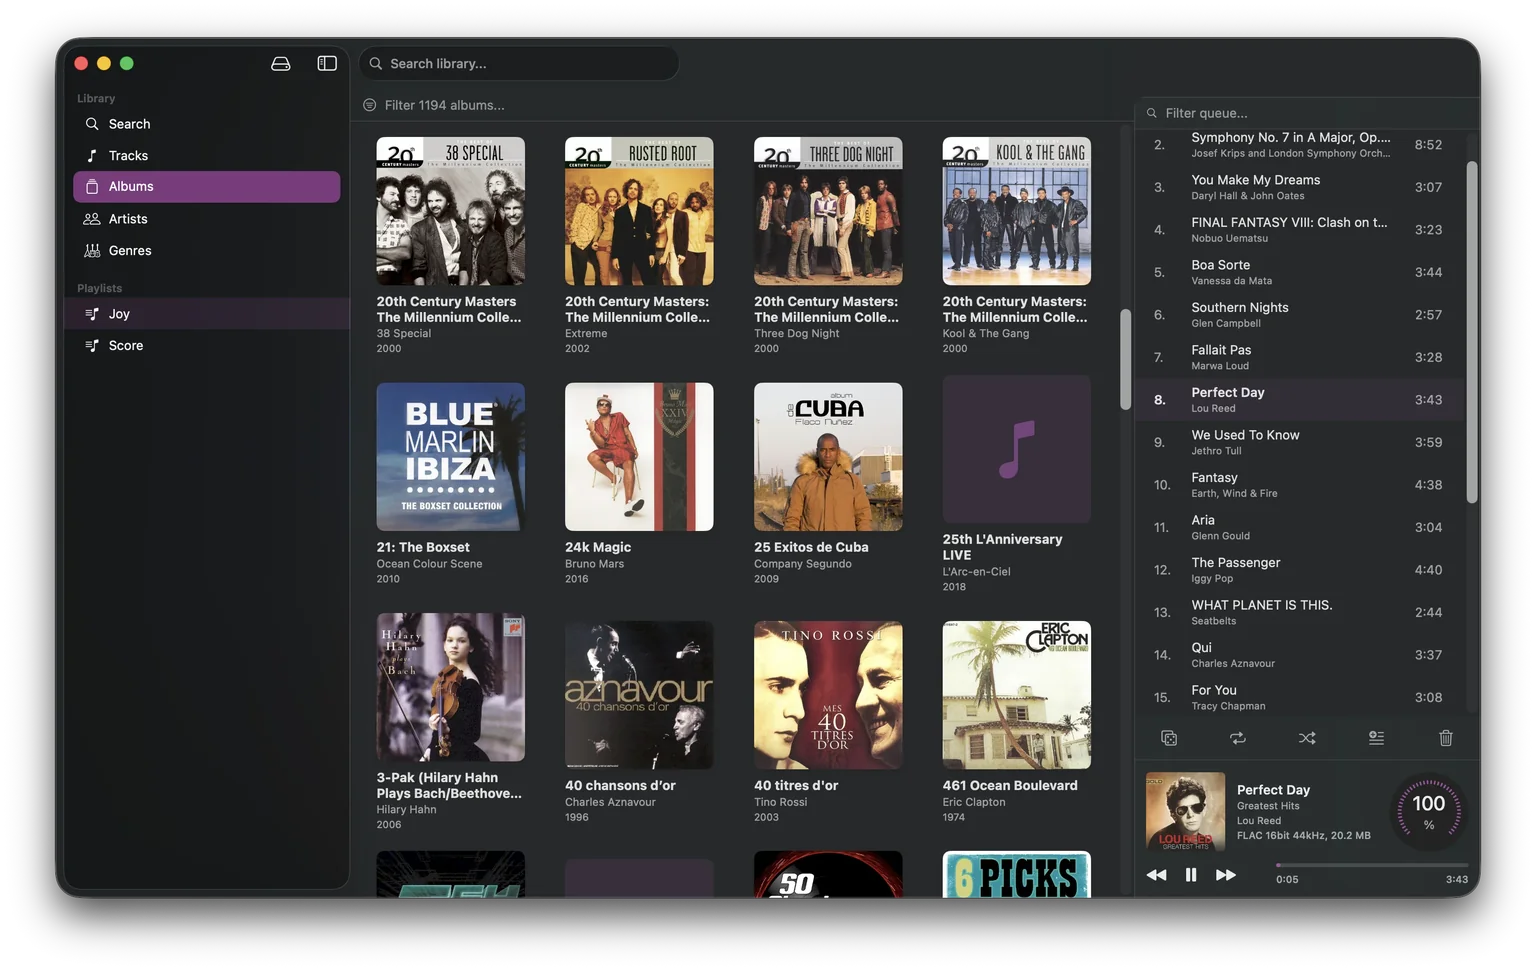Click the Genres icon in sidebar
The width and height of the screenshot is (1536, 971).
(90, 250)
